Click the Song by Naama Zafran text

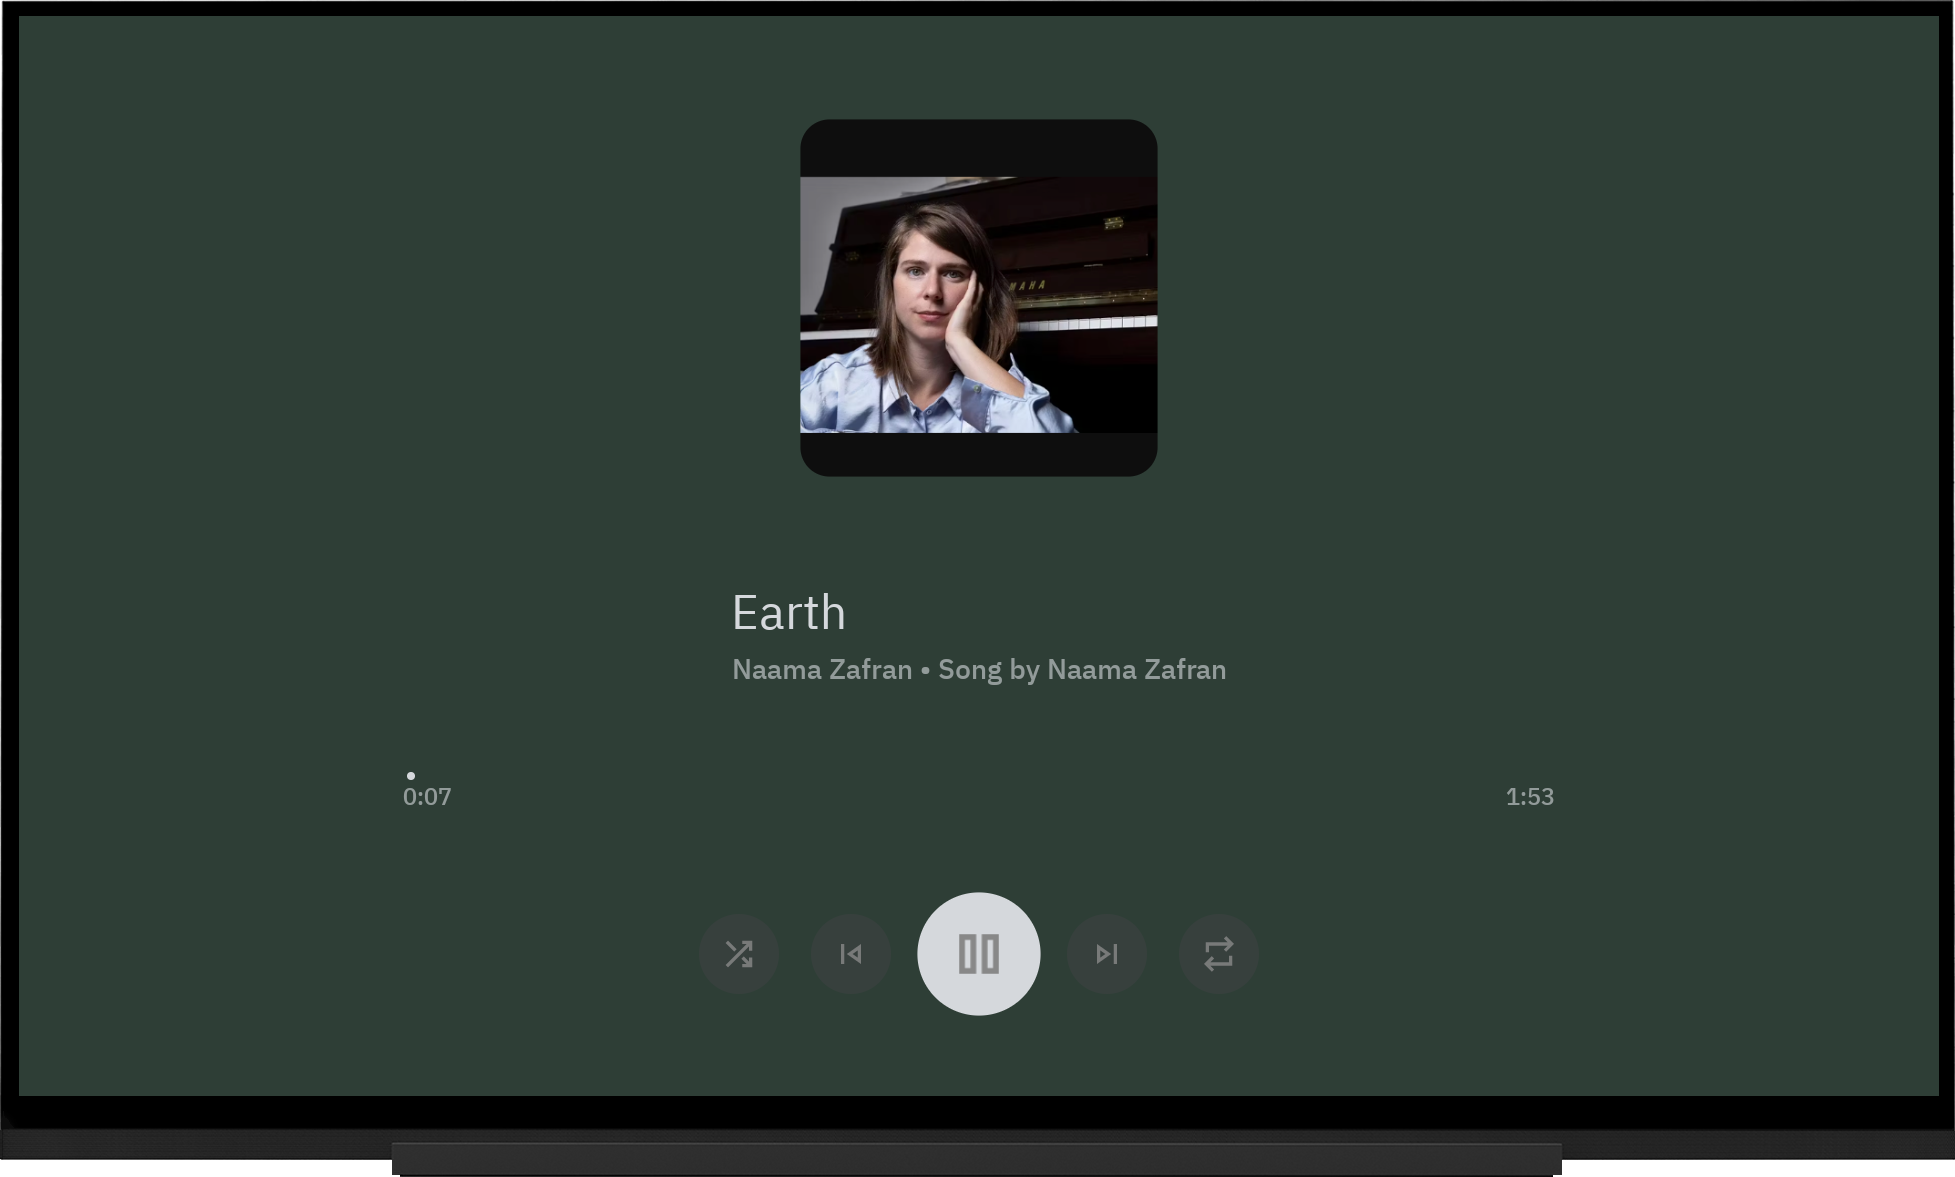tap(1082, 670)
